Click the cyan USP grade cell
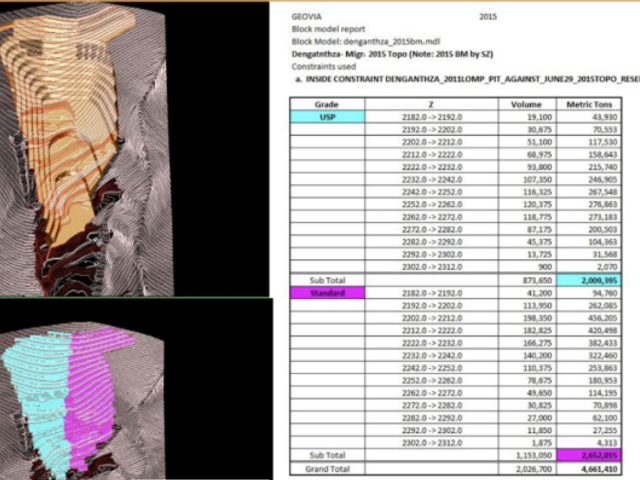The height and width of the screenshot is (480, 640). 327,117
